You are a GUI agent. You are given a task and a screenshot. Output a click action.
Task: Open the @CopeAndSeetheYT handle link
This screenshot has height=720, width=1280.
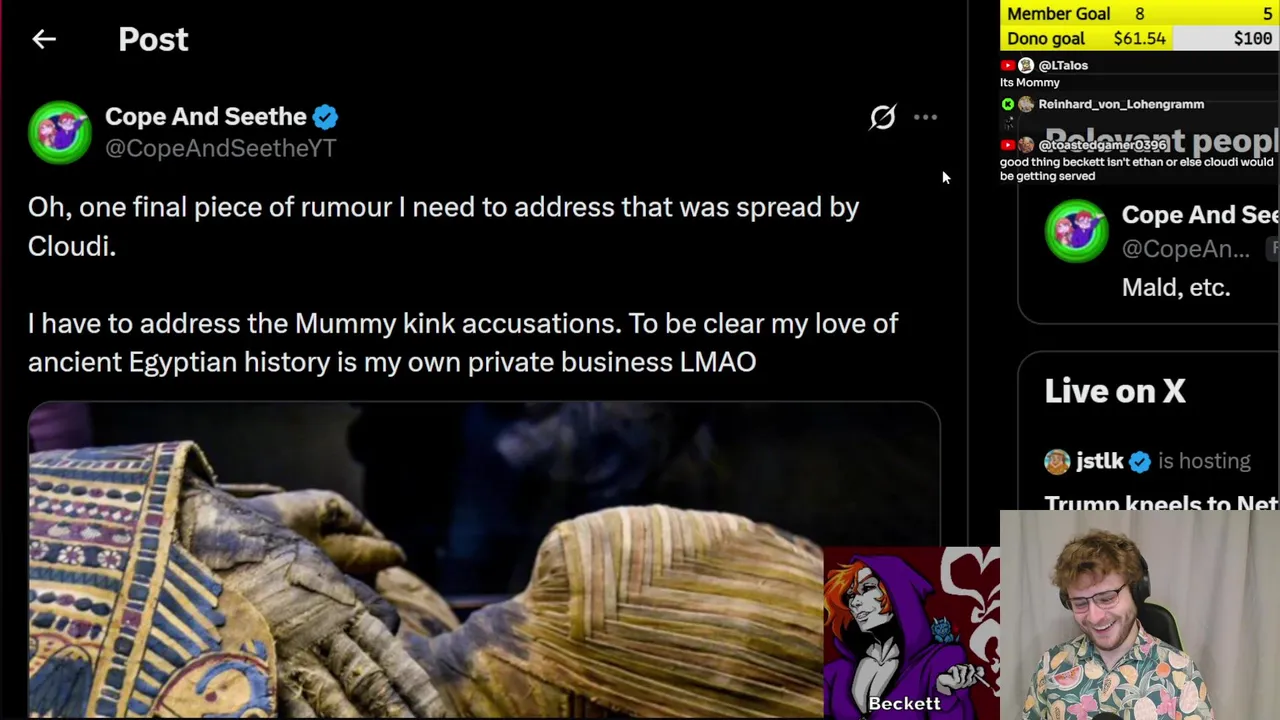220,148
